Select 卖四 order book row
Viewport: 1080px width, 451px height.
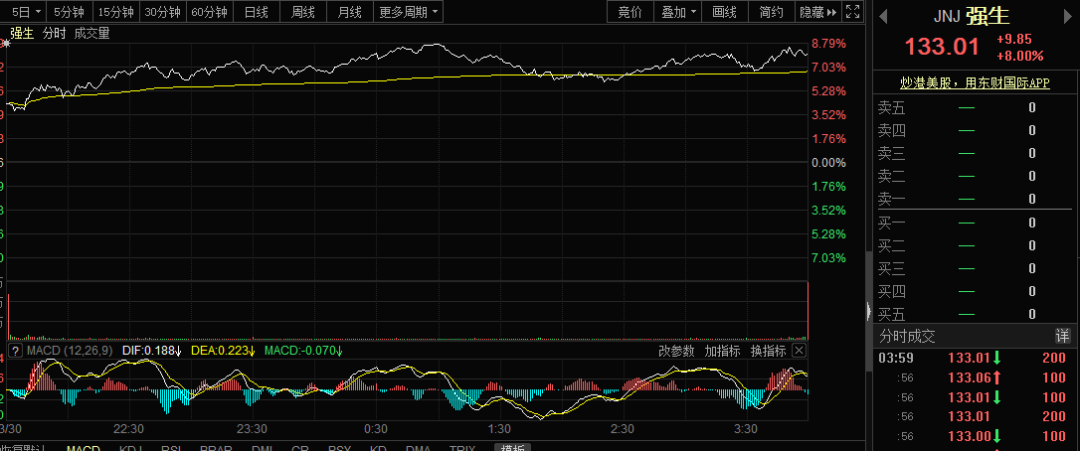click(x=973, y=130)
